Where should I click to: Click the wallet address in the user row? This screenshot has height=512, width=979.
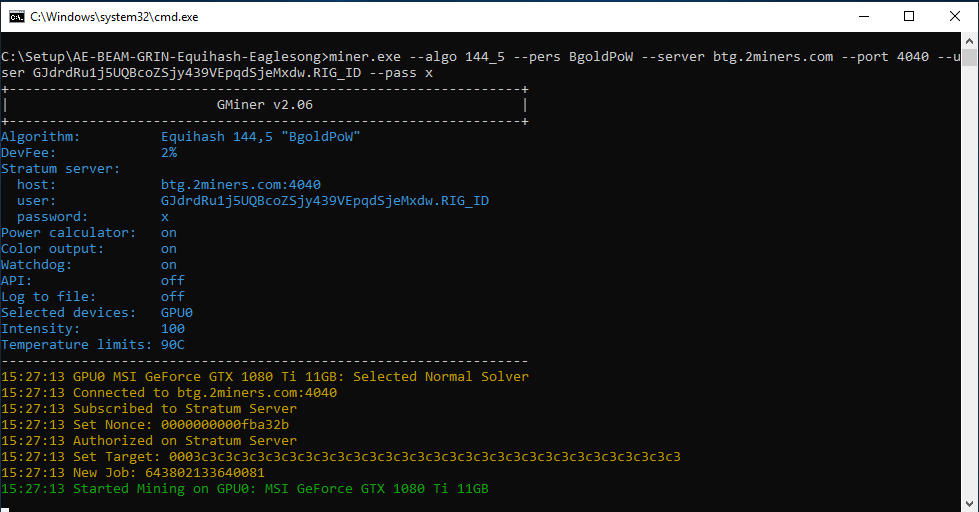[324, 201]
